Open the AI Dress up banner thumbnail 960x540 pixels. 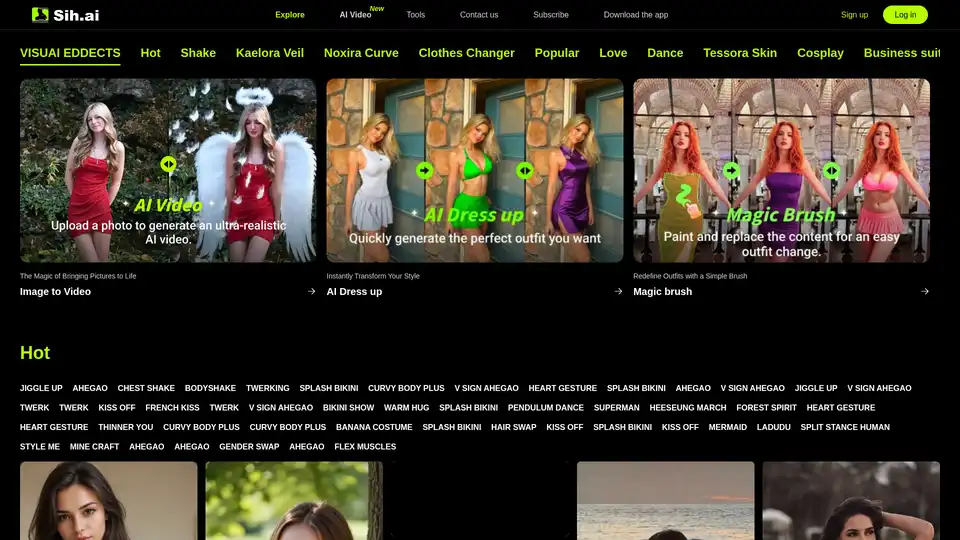coord(474,170)
